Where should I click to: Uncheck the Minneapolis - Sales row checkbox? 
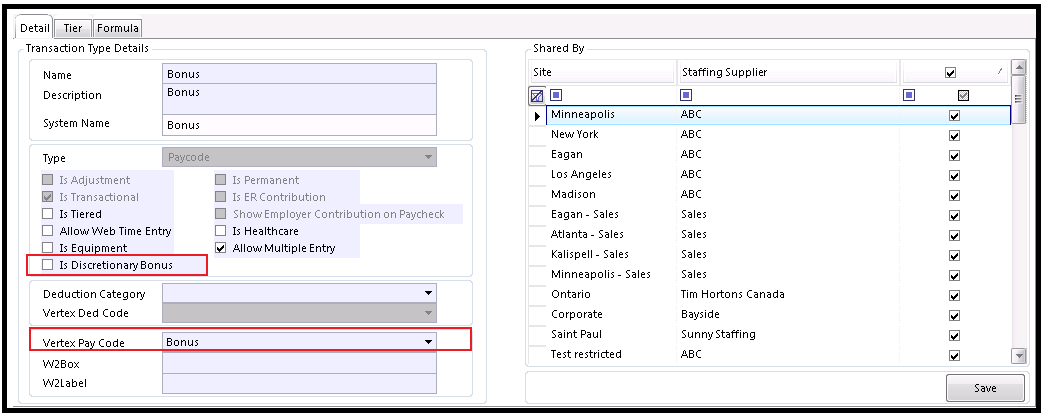click(954, 275)
